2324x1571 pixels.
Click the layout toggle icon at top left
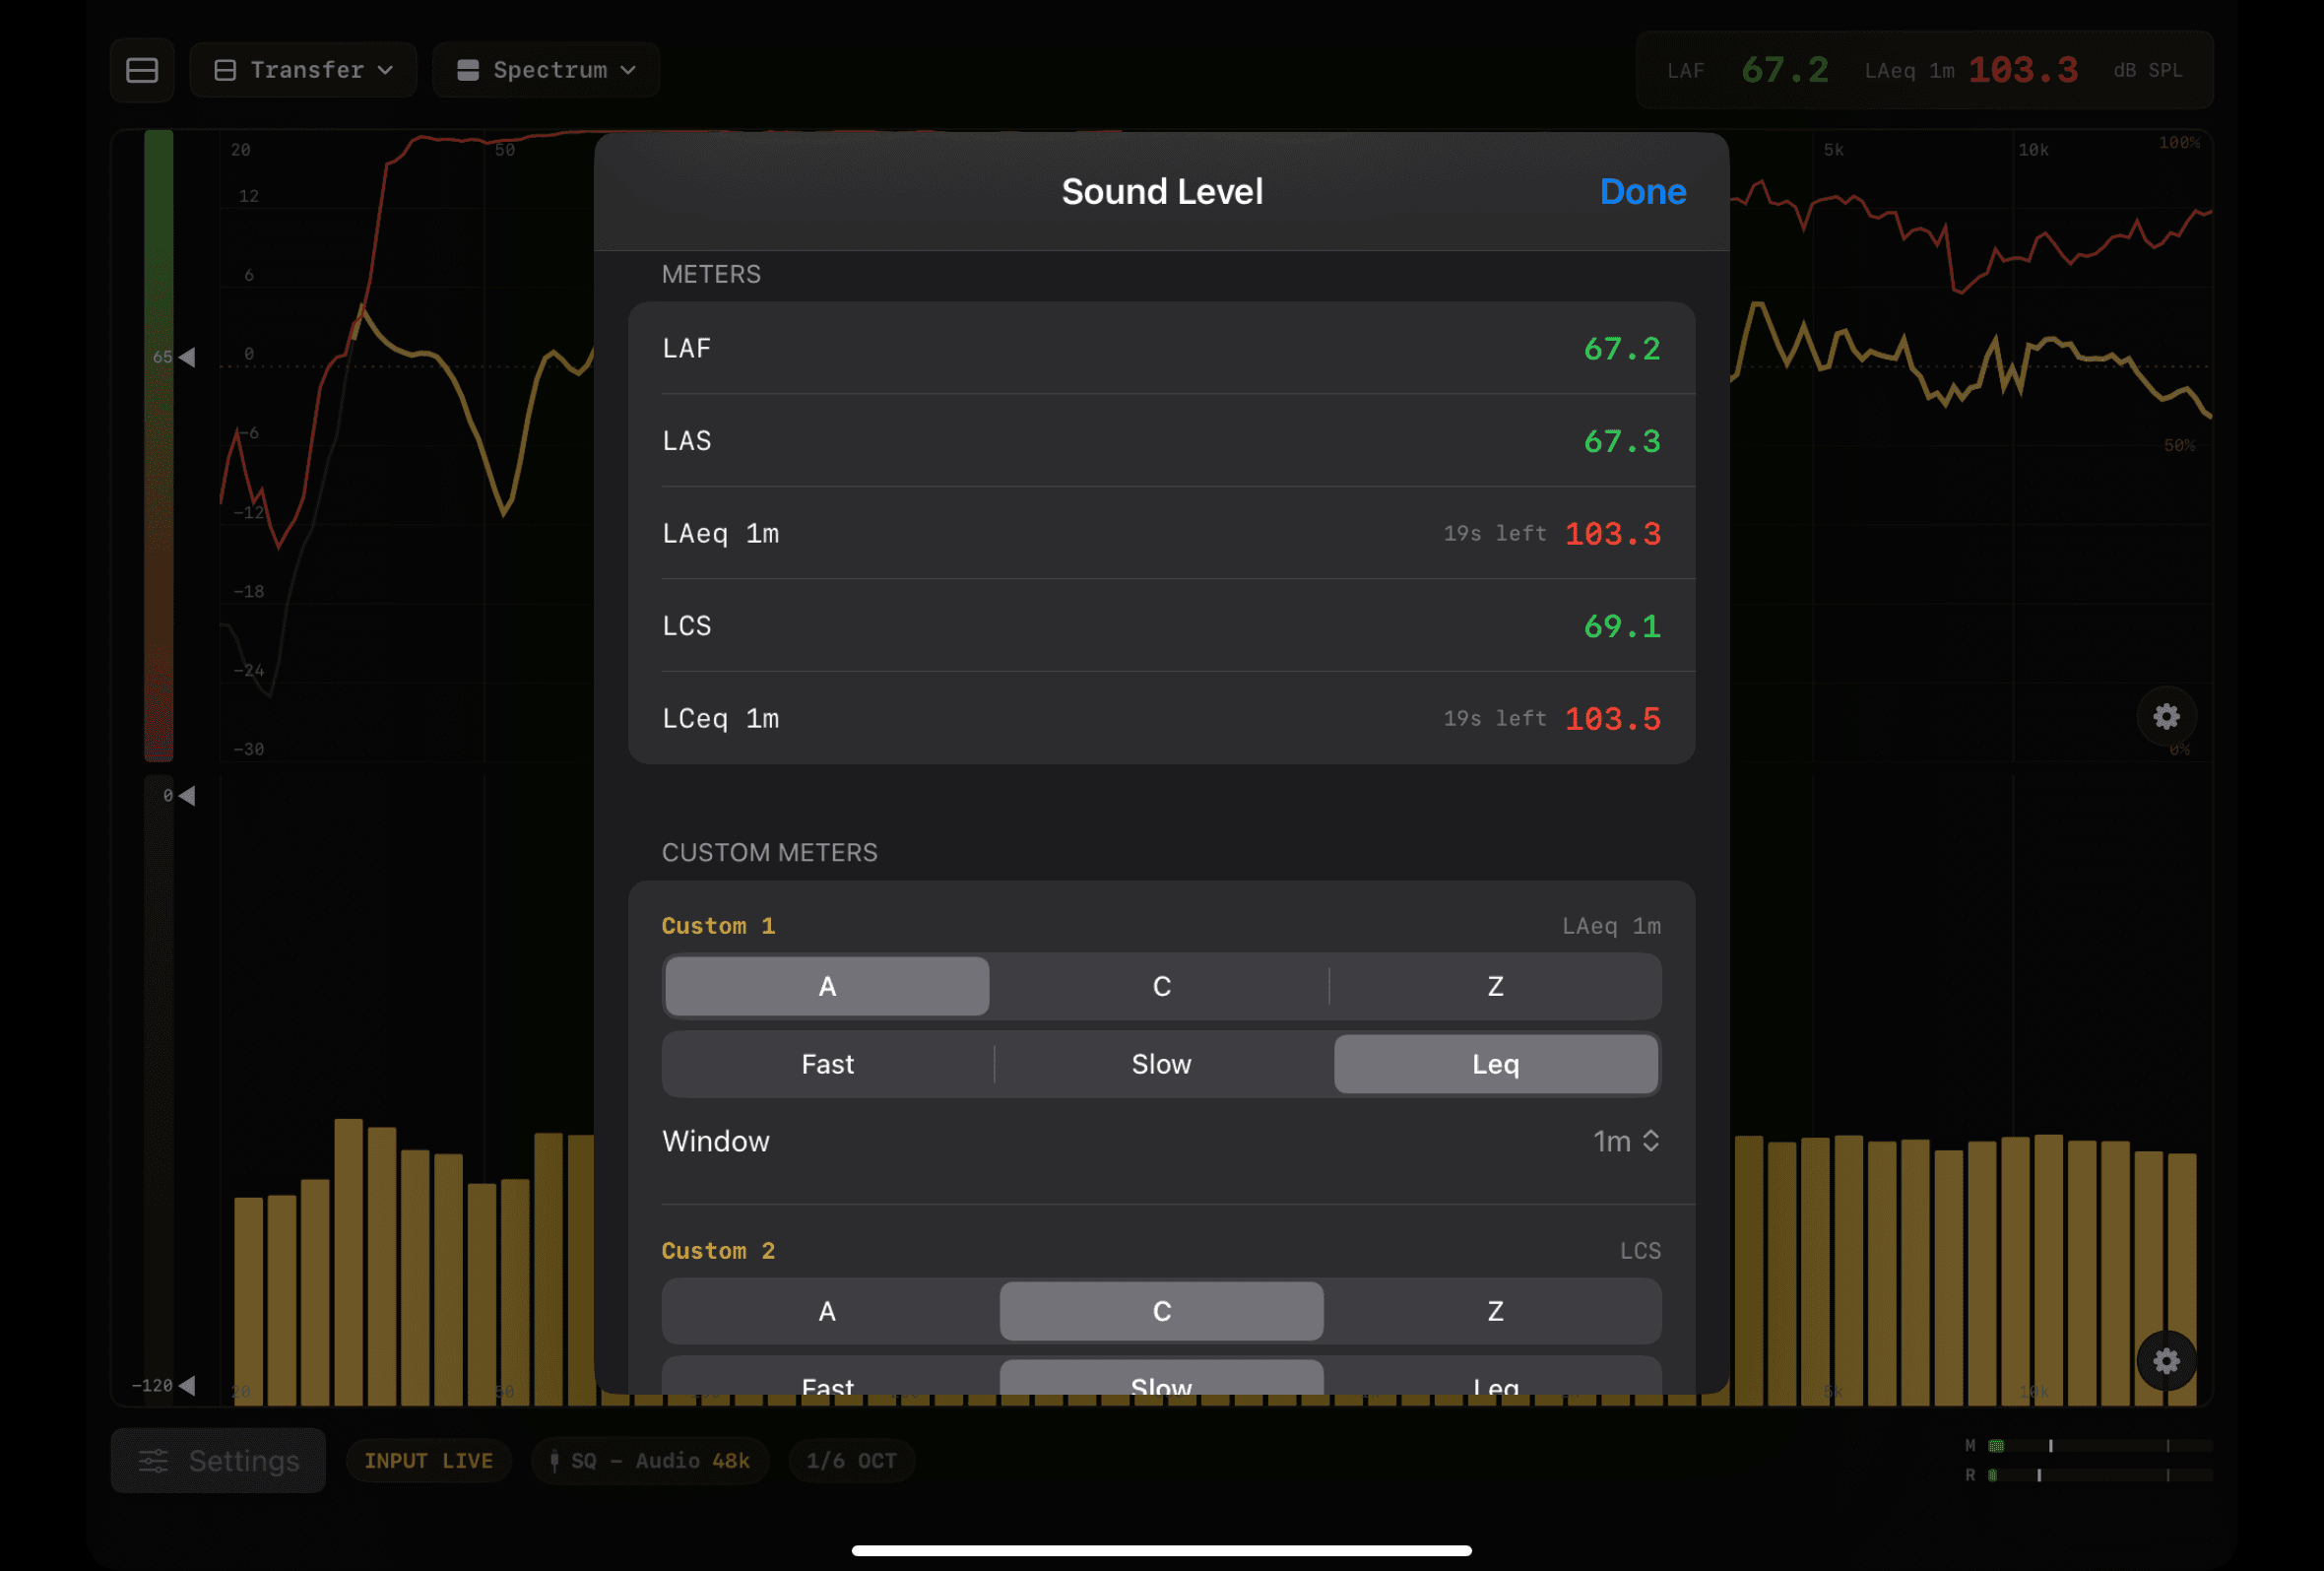point(142,70)
